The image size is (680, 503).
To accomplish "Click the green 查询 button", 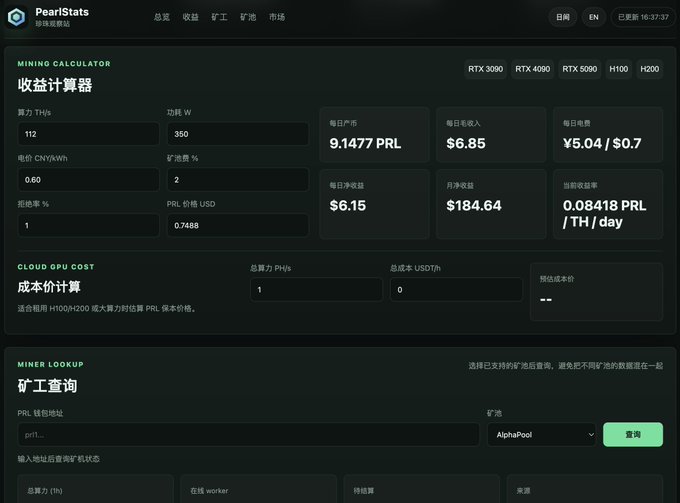I will (x=633, y=434).
